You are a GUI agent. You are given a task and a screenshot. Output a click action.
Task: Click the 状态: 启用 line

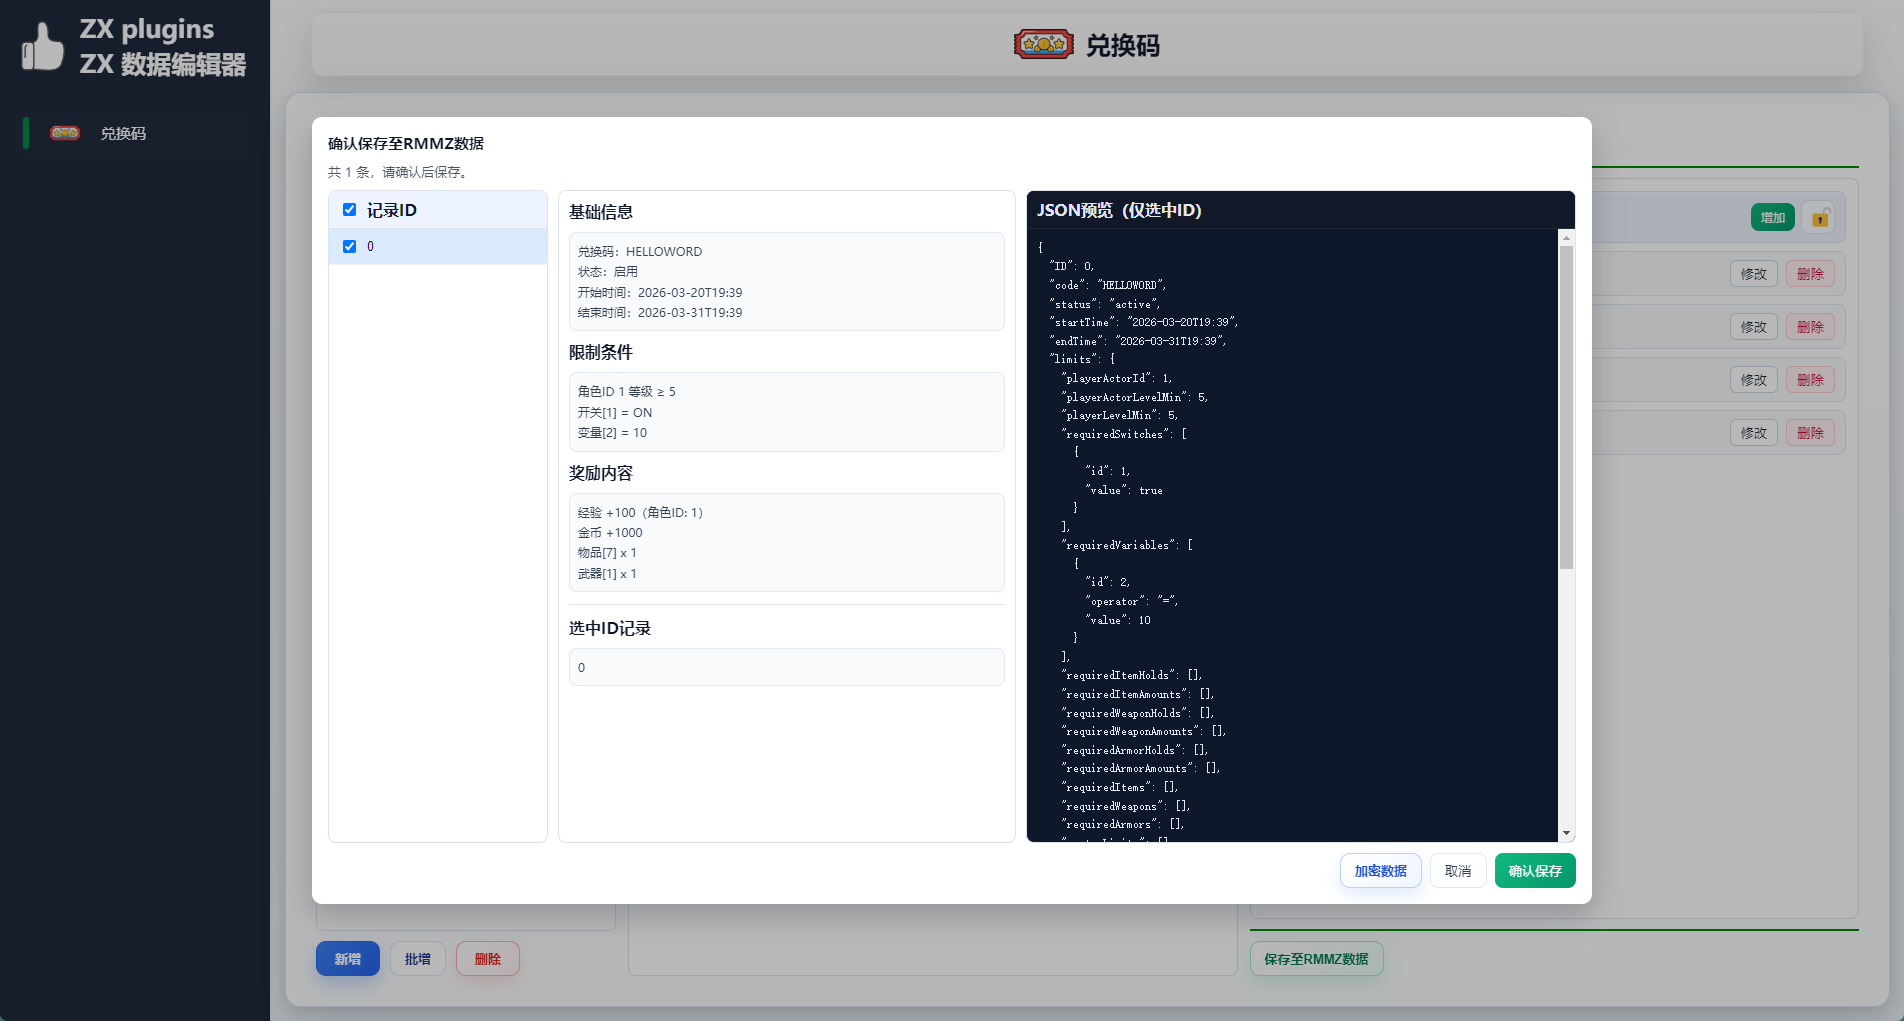pos(608,272)
